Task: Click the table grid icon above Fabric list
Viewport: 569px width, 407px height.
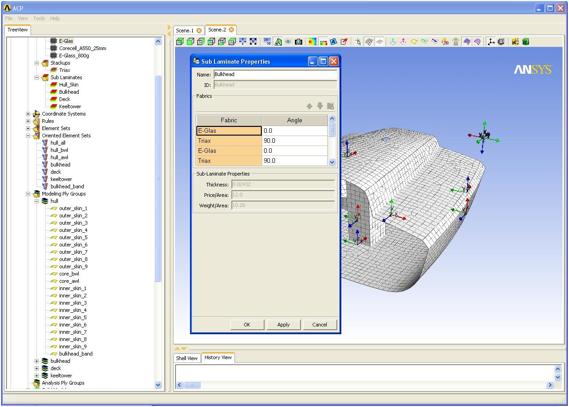Action: [330, 106]
